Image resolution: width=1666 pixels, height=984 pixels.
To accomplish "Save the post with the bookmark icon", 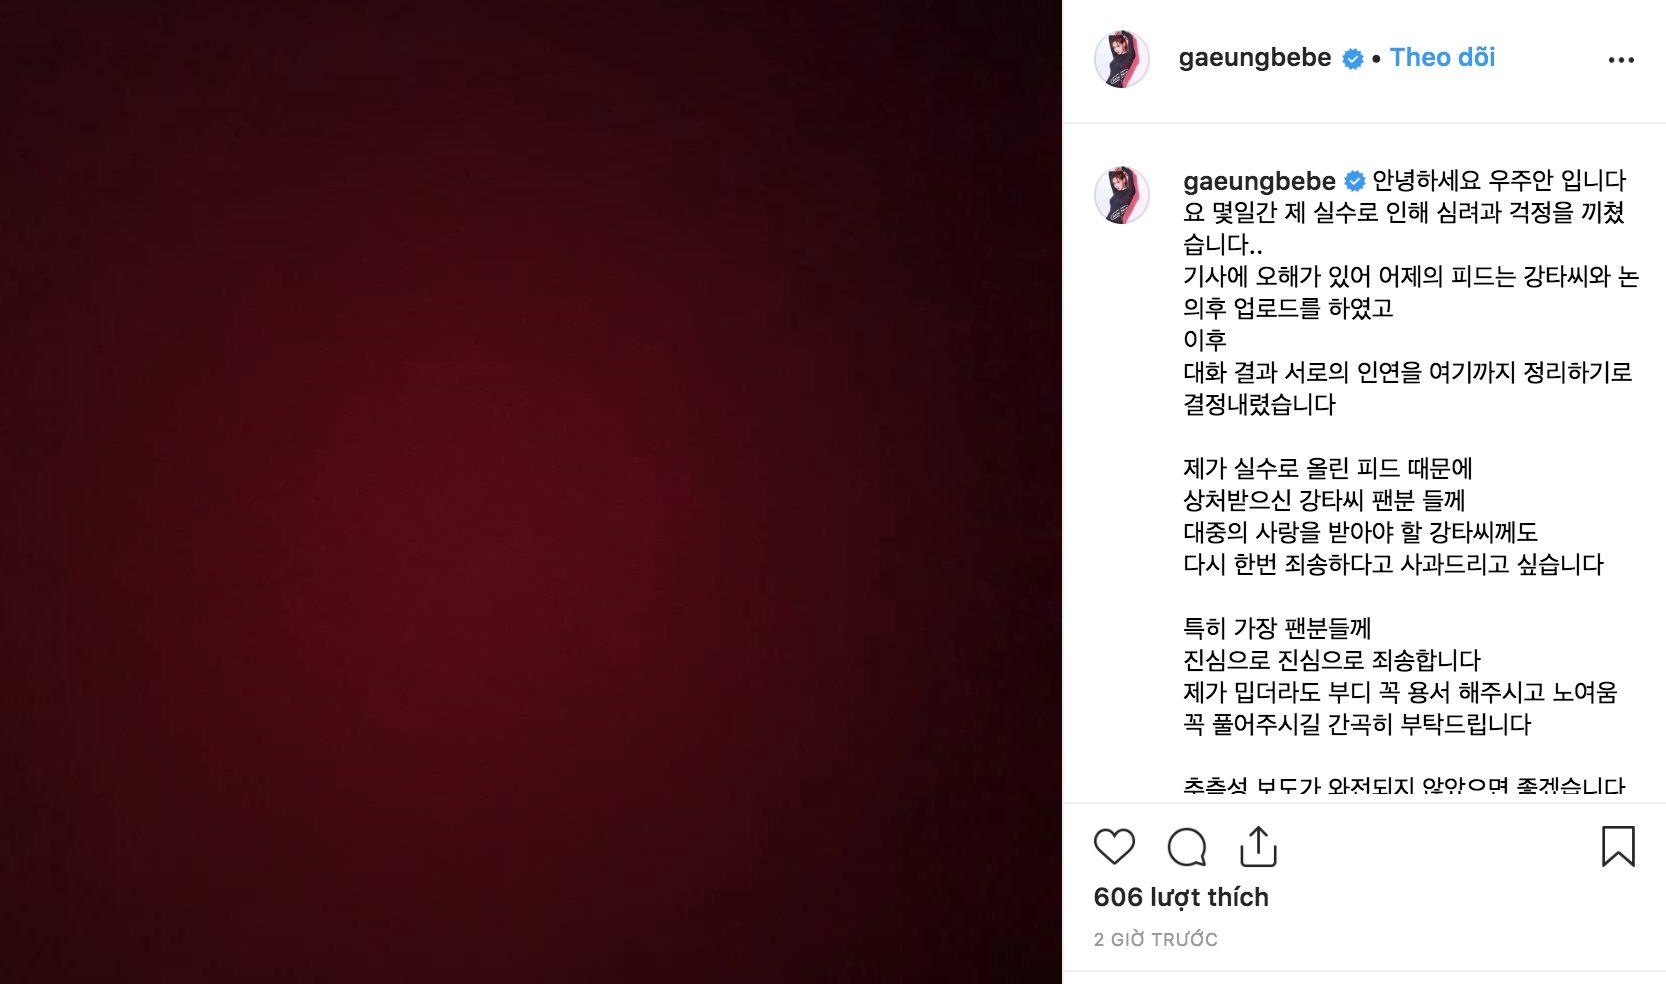I will pyautogui.click(x=1618, y=846).
